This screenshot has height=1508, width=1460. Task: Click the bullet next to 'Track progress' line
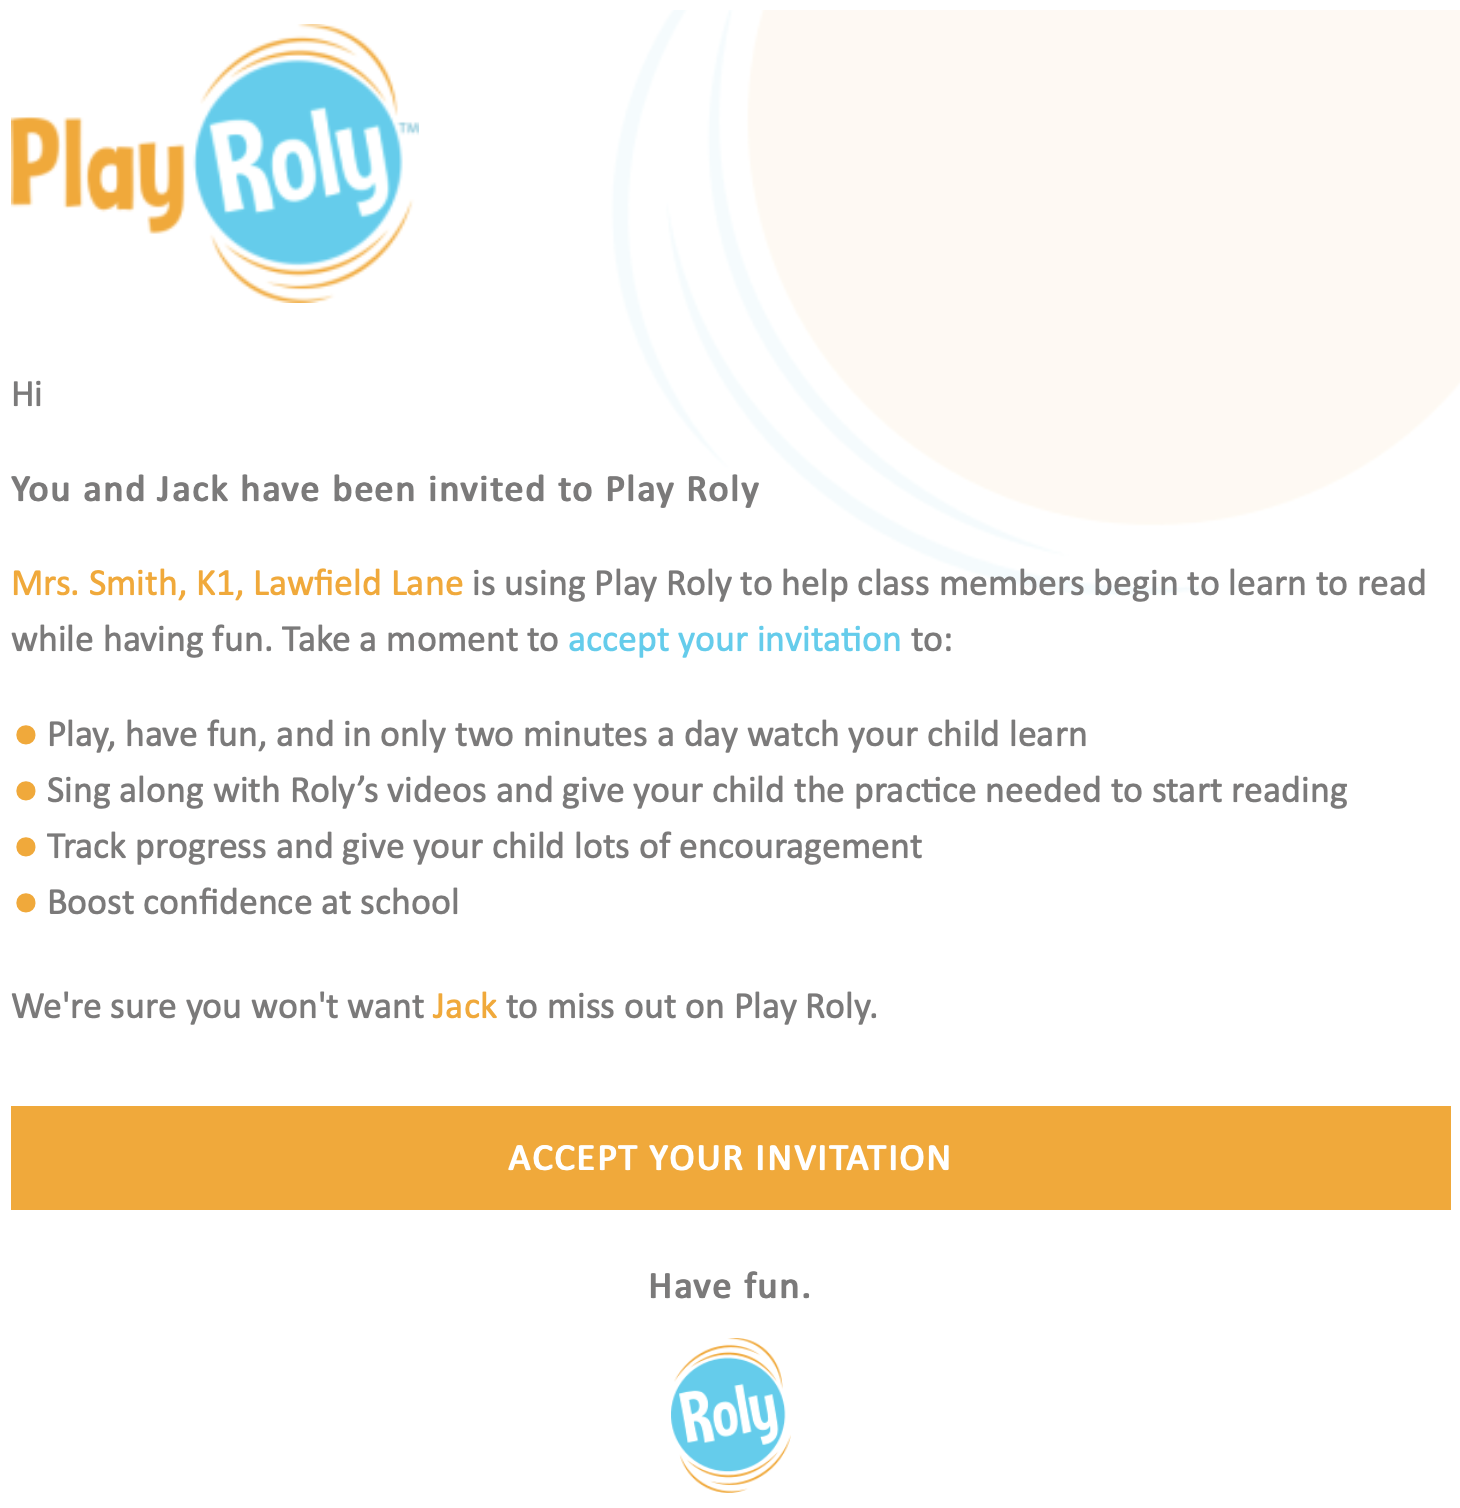[x=27, y=845]
